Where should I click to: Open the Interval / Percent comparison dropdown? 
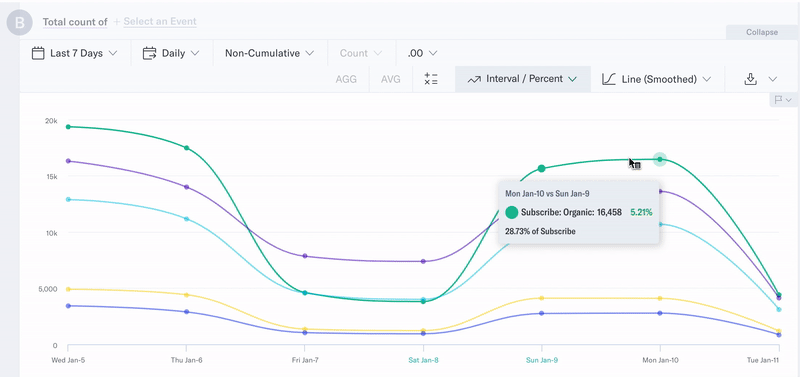522,79
